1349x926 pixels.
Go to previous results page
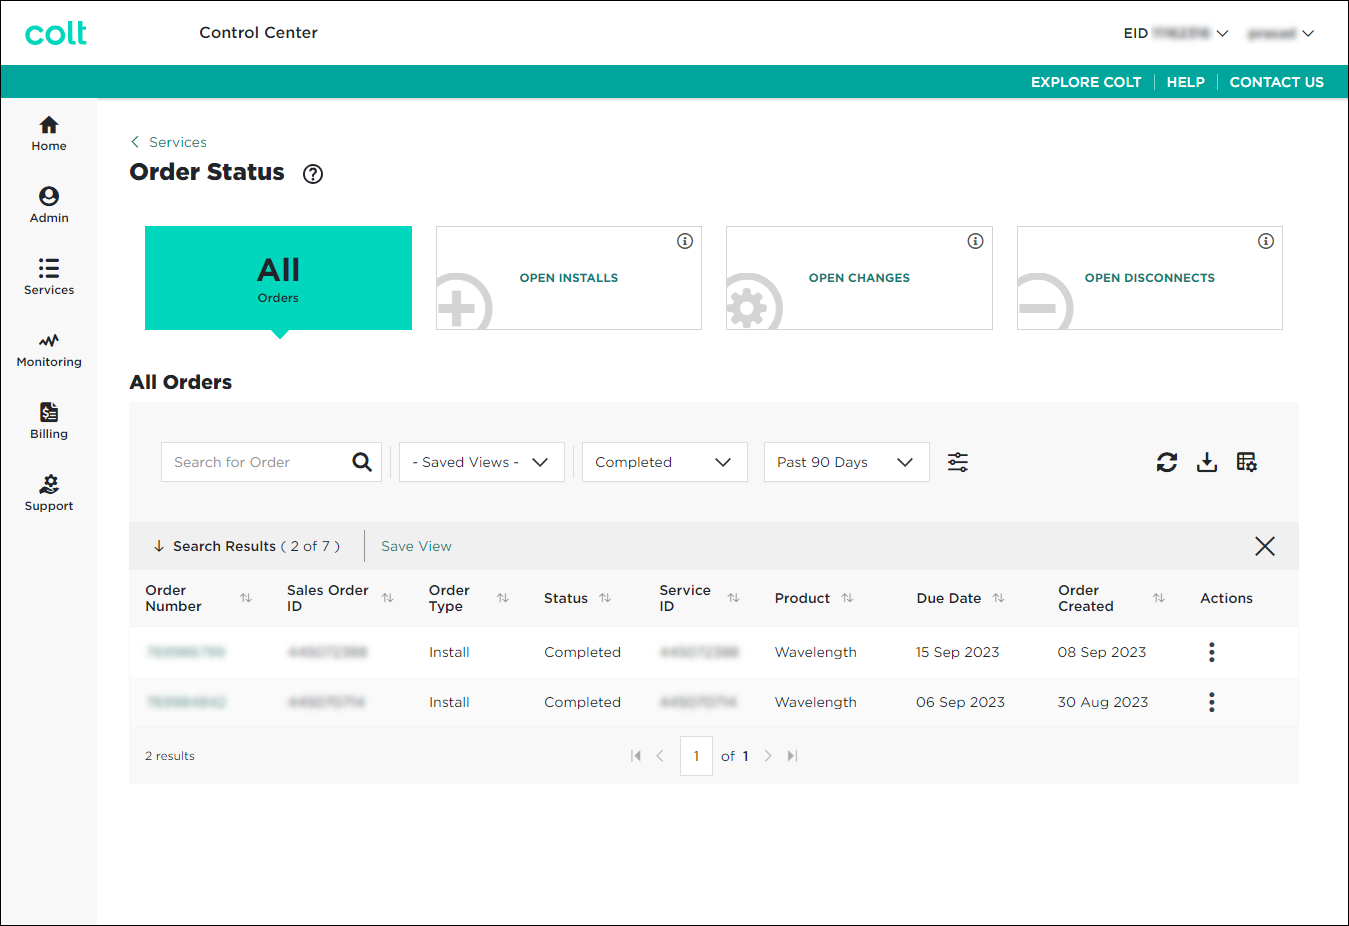click(x=660, y=756)
